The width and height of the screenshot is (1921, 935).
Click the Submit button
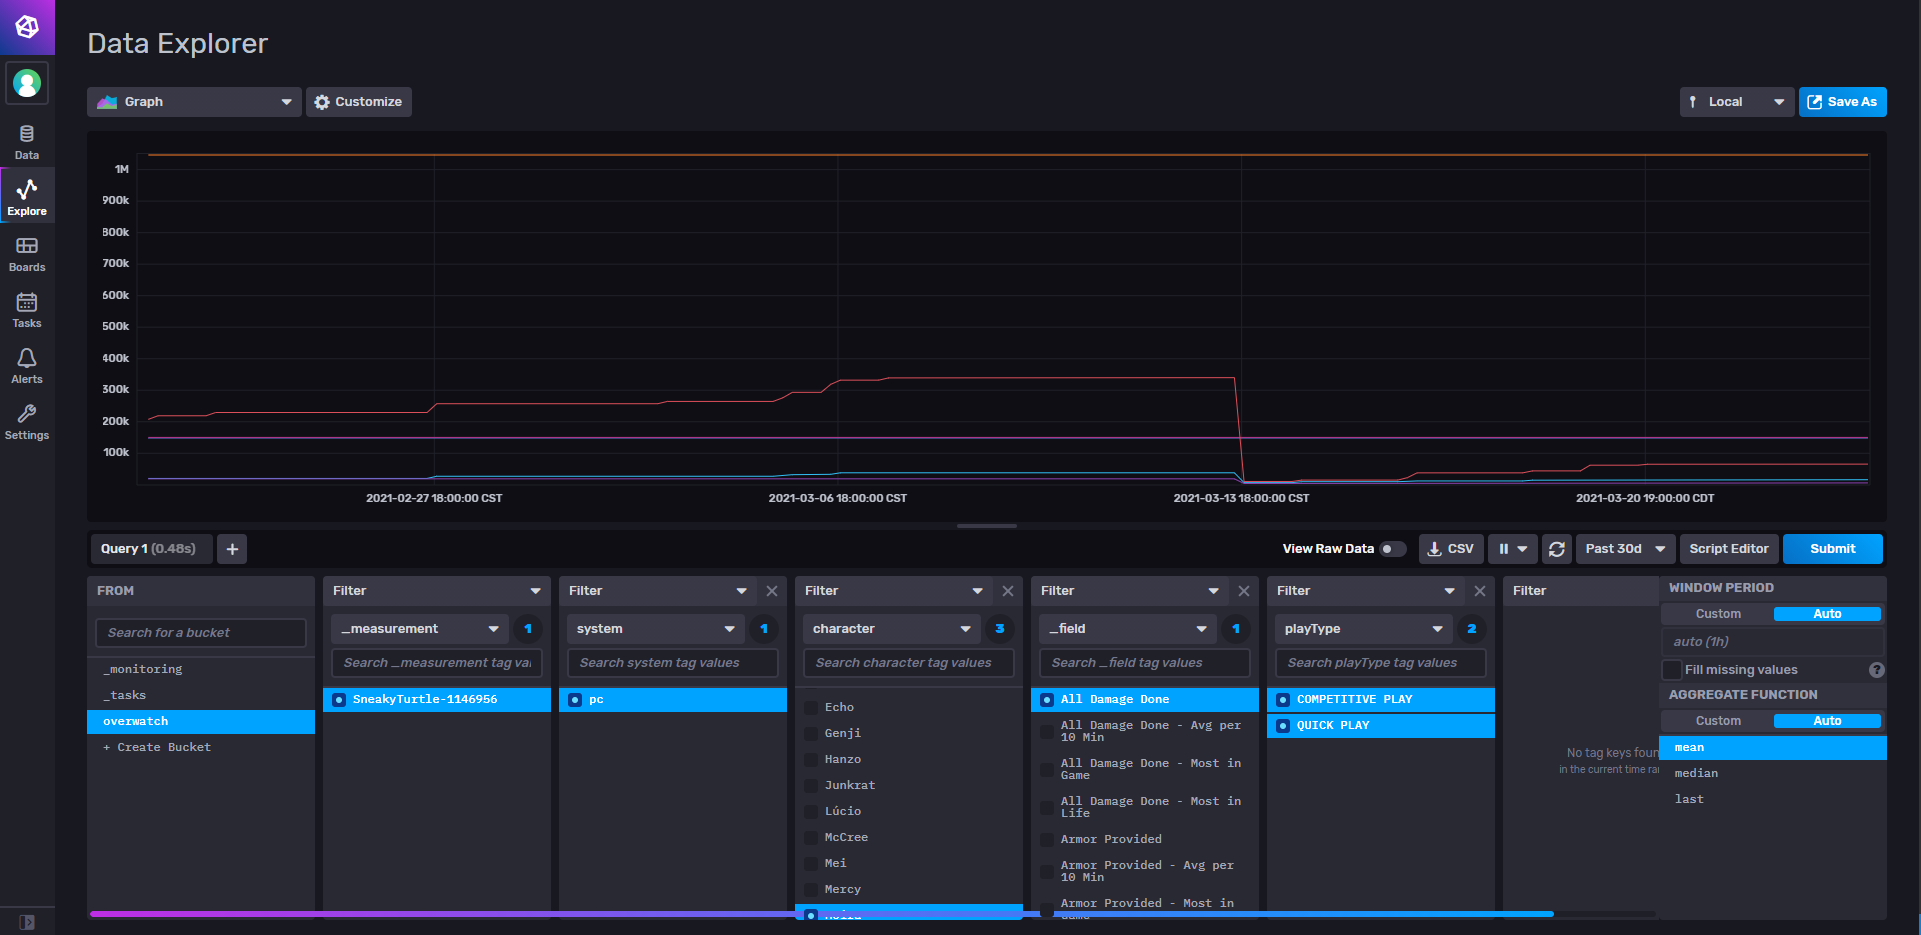pyautogui.click(x=1832, y=549)
